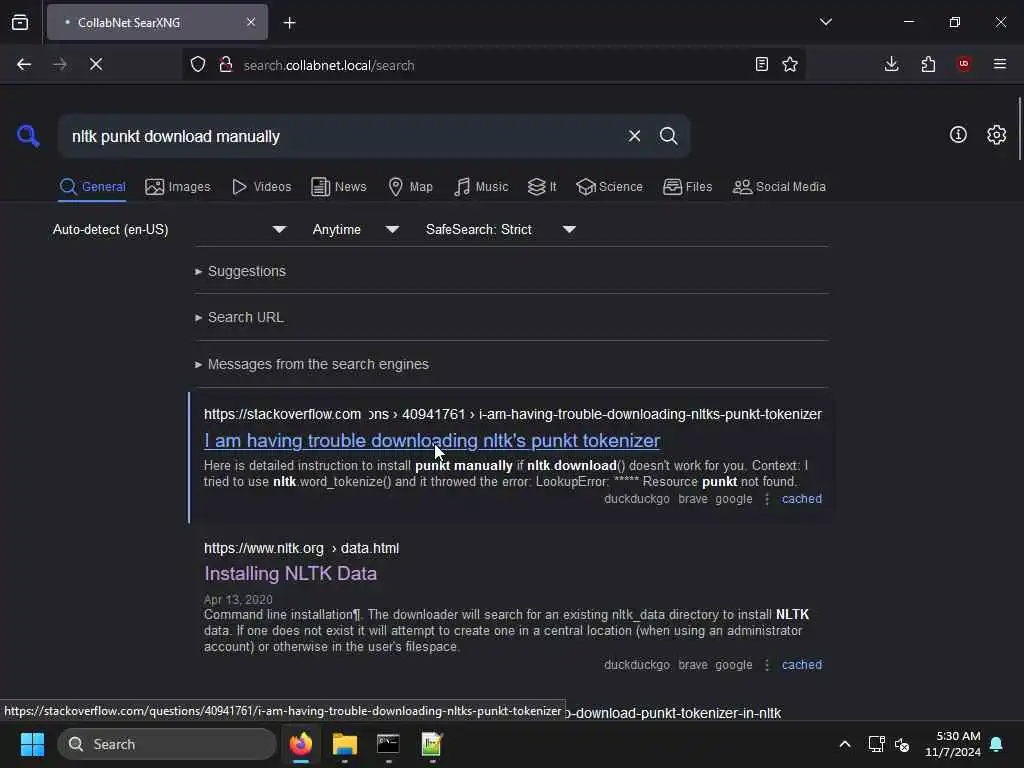The width and height of the screenshot is (1024, 768).
Task: Open more options for stackoverflow result
Action: pos(767,499)
